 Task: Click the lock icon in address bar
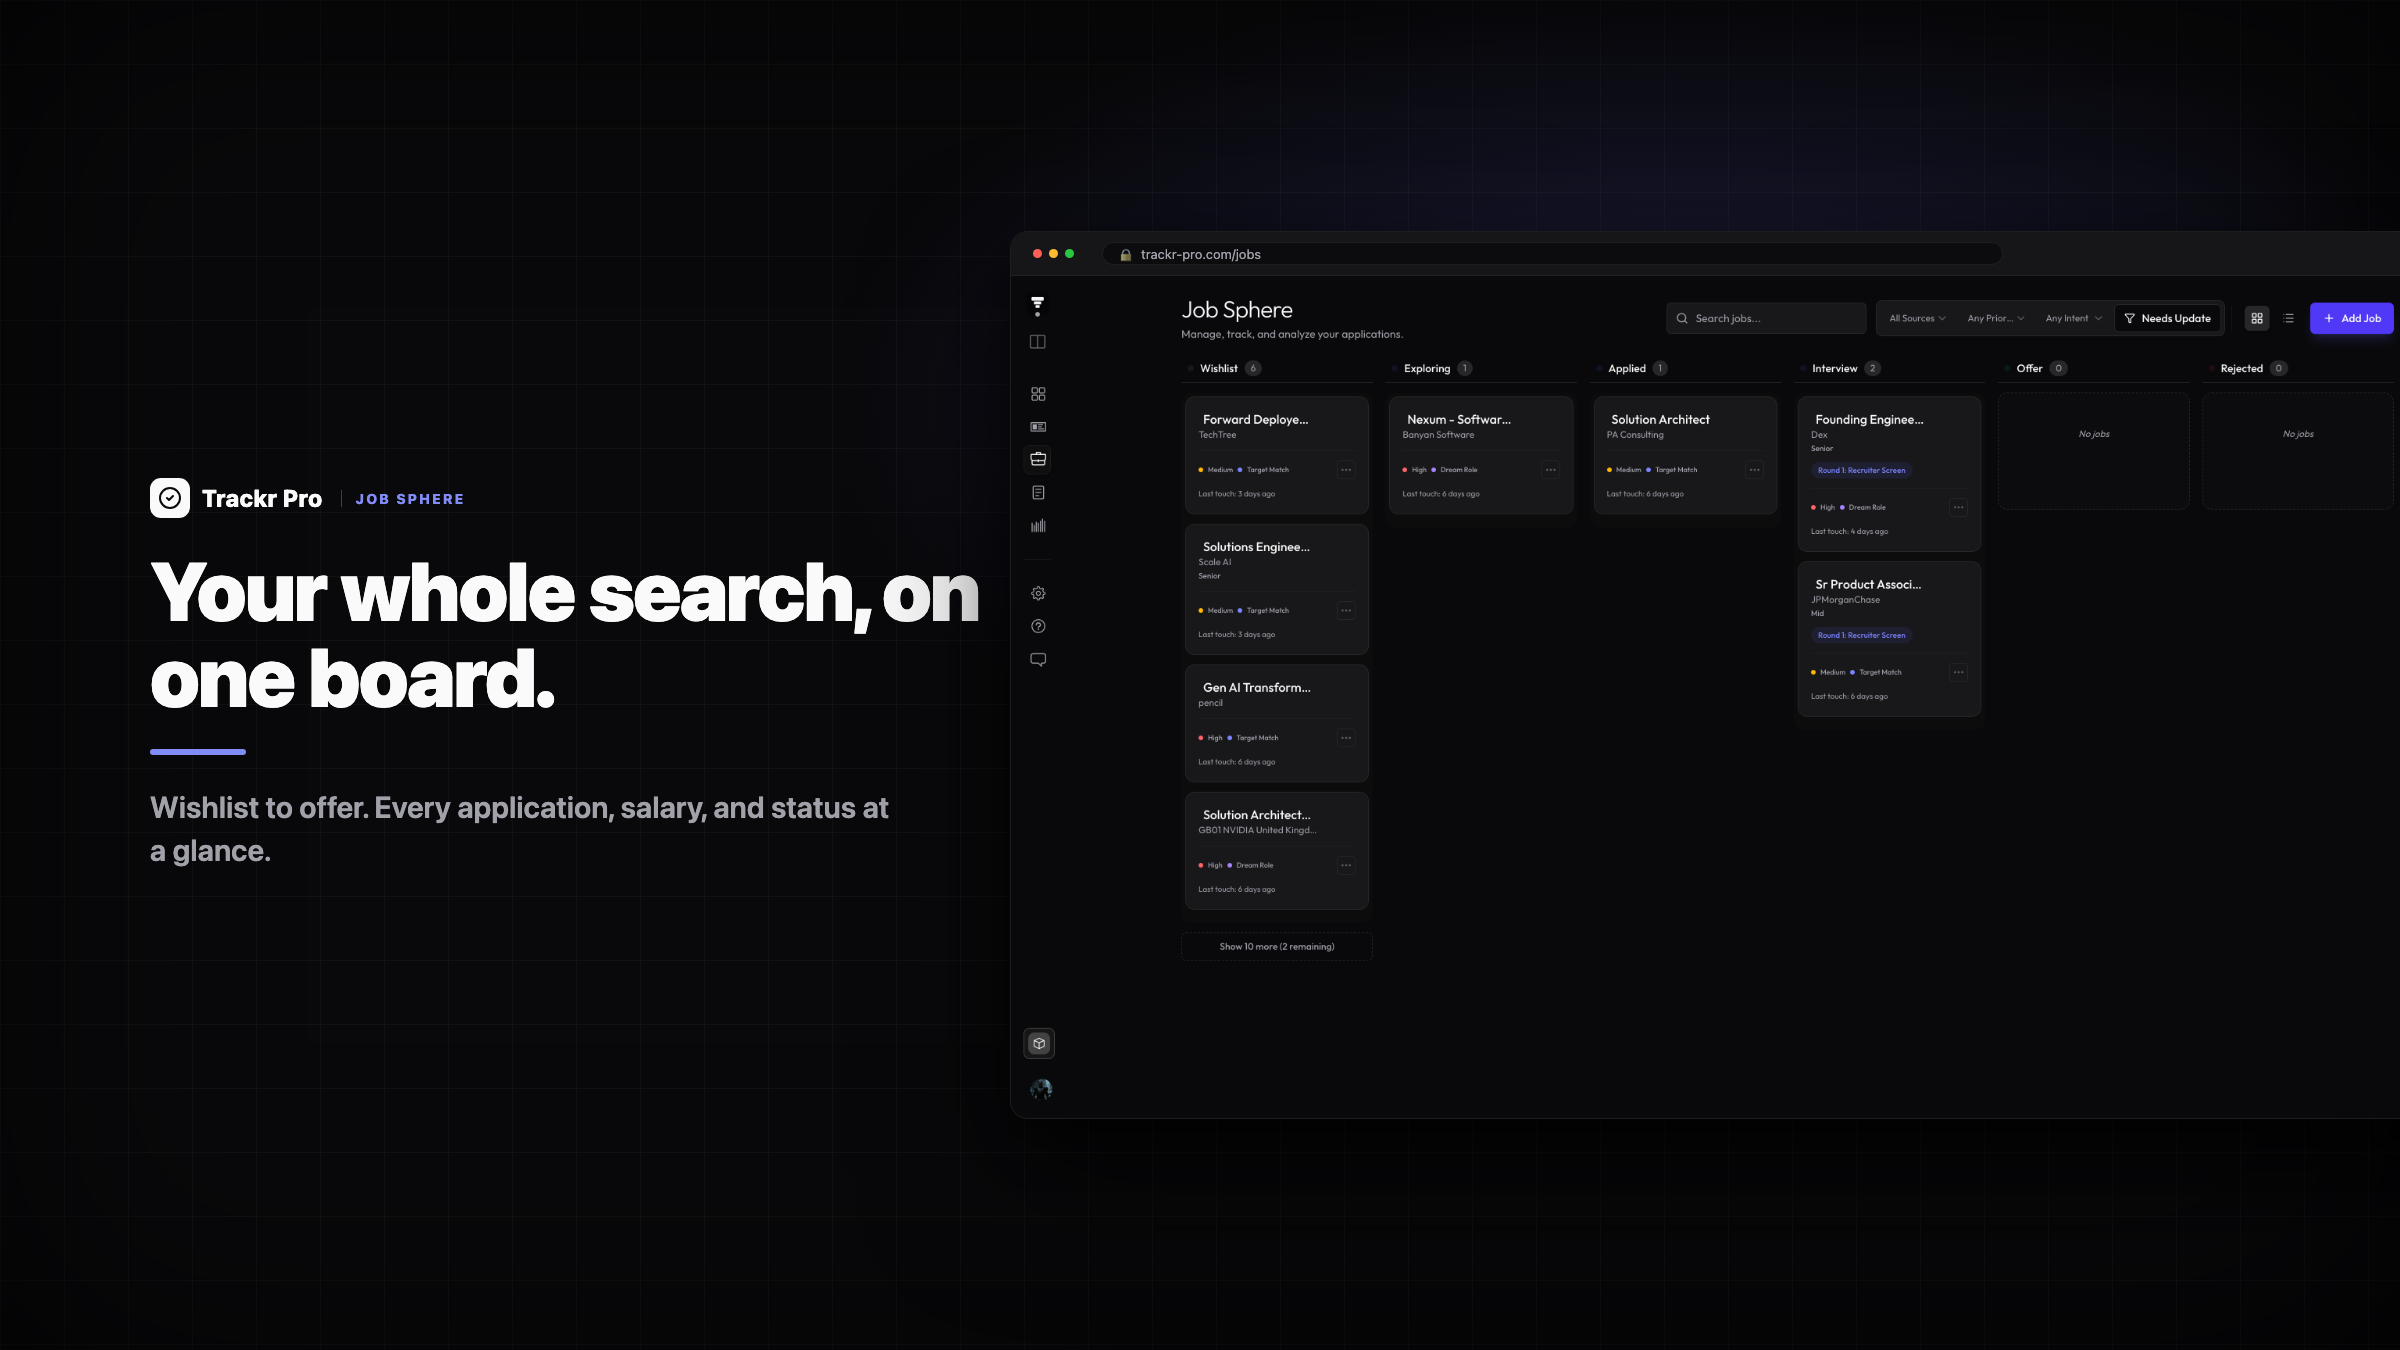pyautogui.click(x=1125, y=255)
